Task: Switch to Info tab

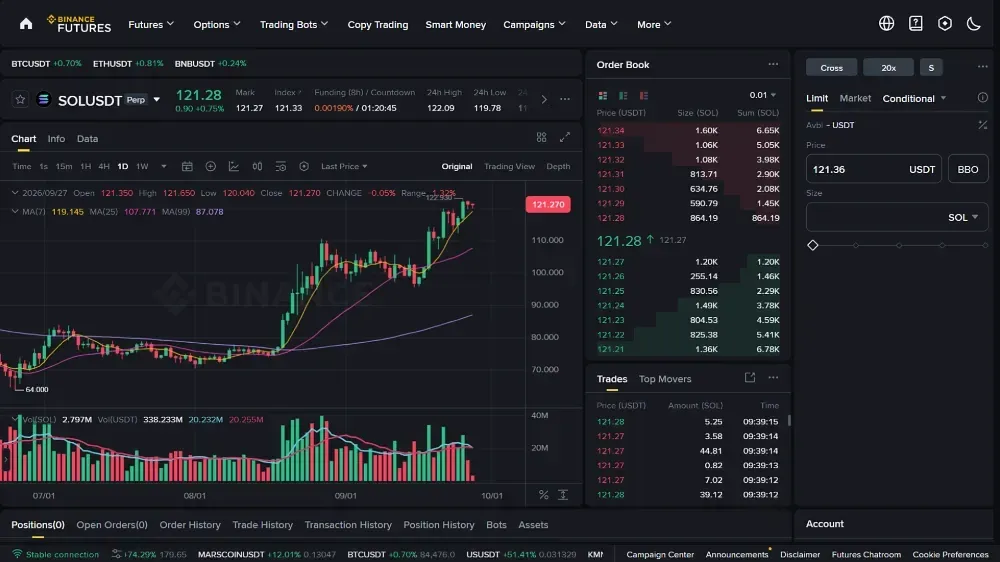Action: coord(56,138)
